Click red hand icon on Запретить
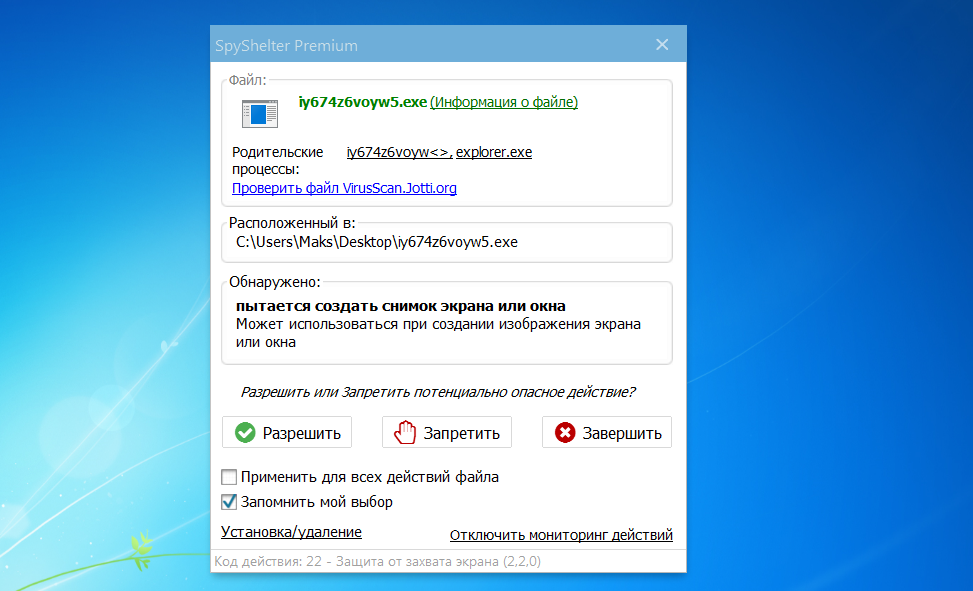 pyautogui.click(x=405, y=433)
